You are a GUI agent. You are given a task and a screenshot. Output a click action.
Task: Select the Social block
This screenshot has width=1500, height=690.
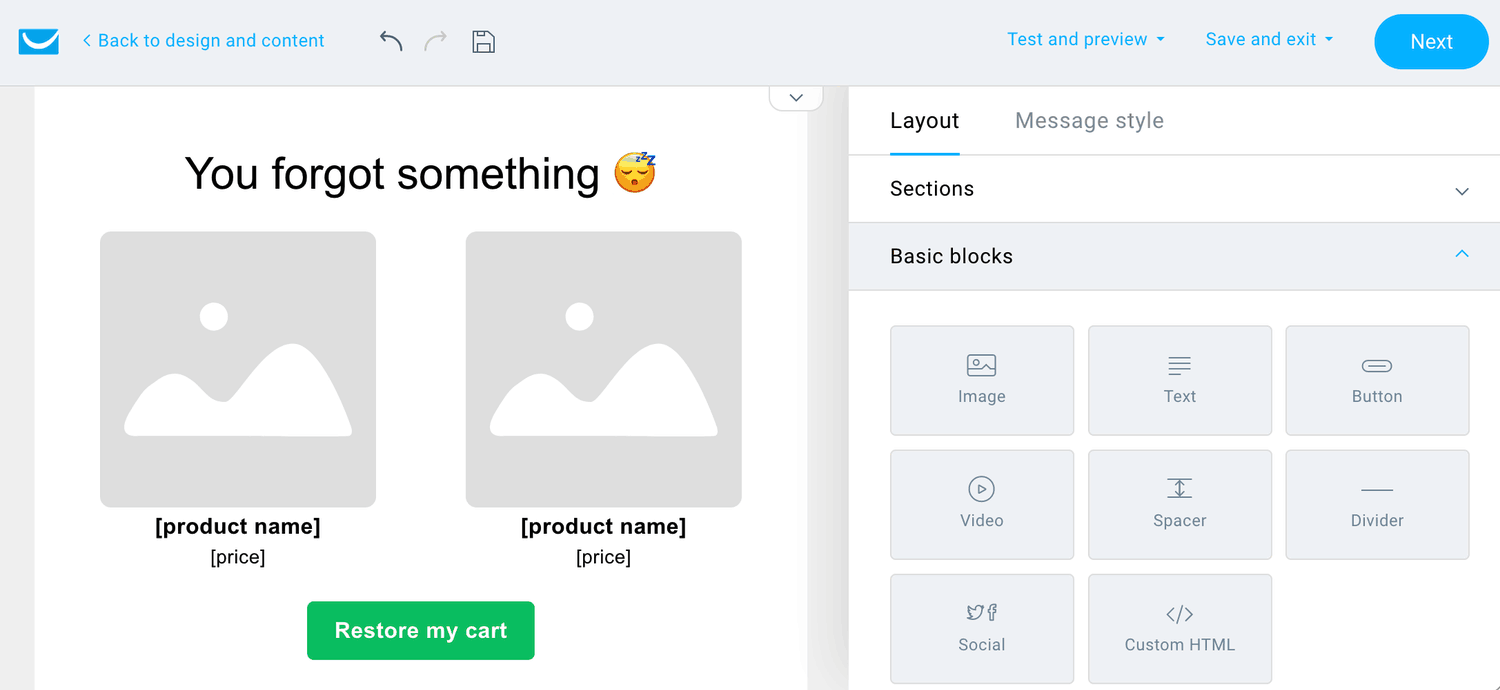(982, 628)
